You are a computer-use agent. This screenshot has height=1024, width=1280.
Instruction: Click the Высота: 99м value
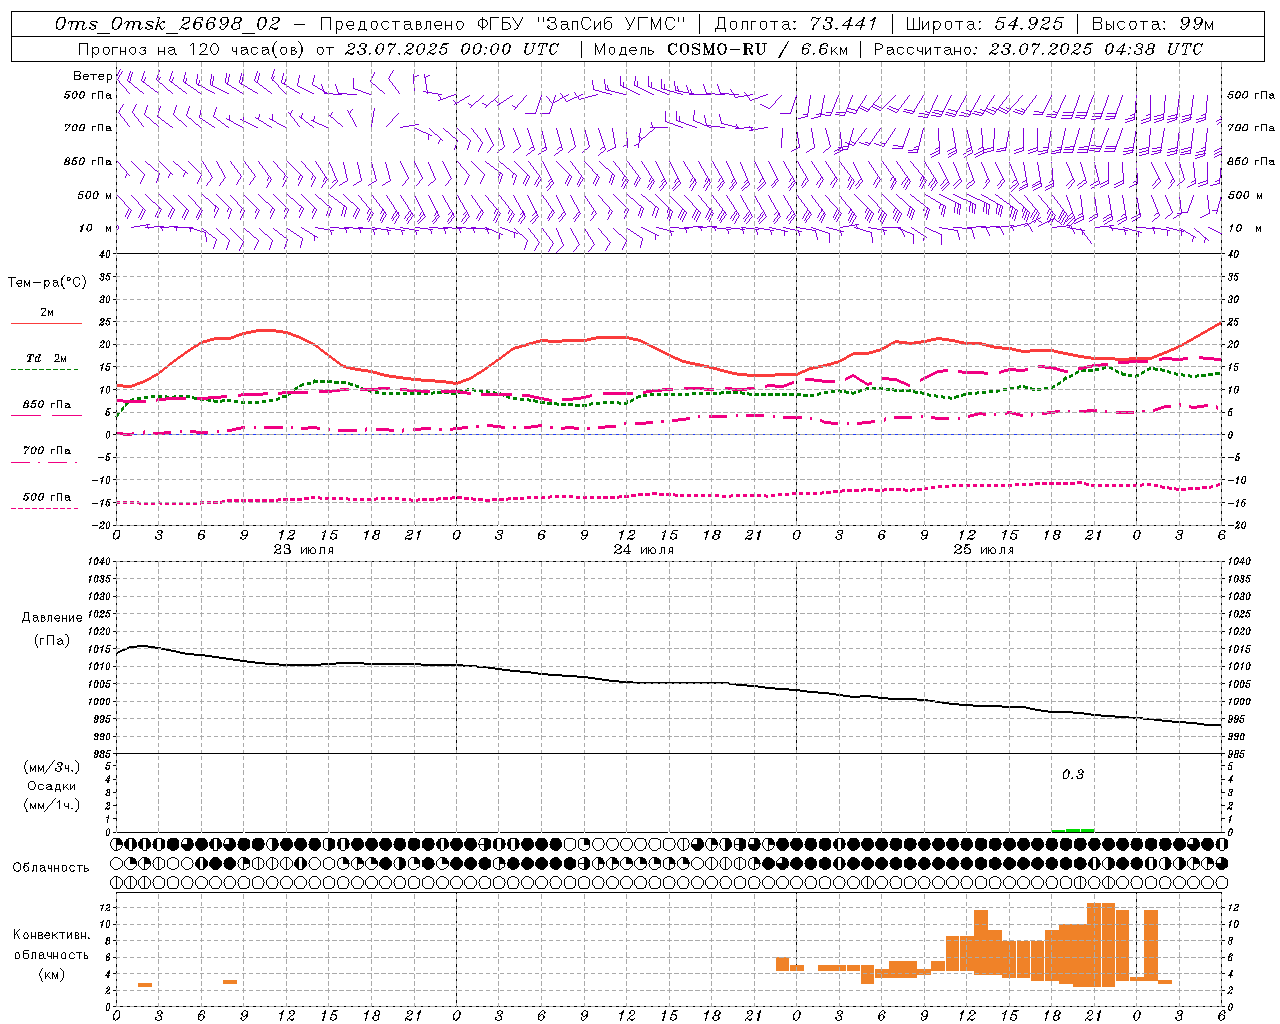pos(1153,24)
